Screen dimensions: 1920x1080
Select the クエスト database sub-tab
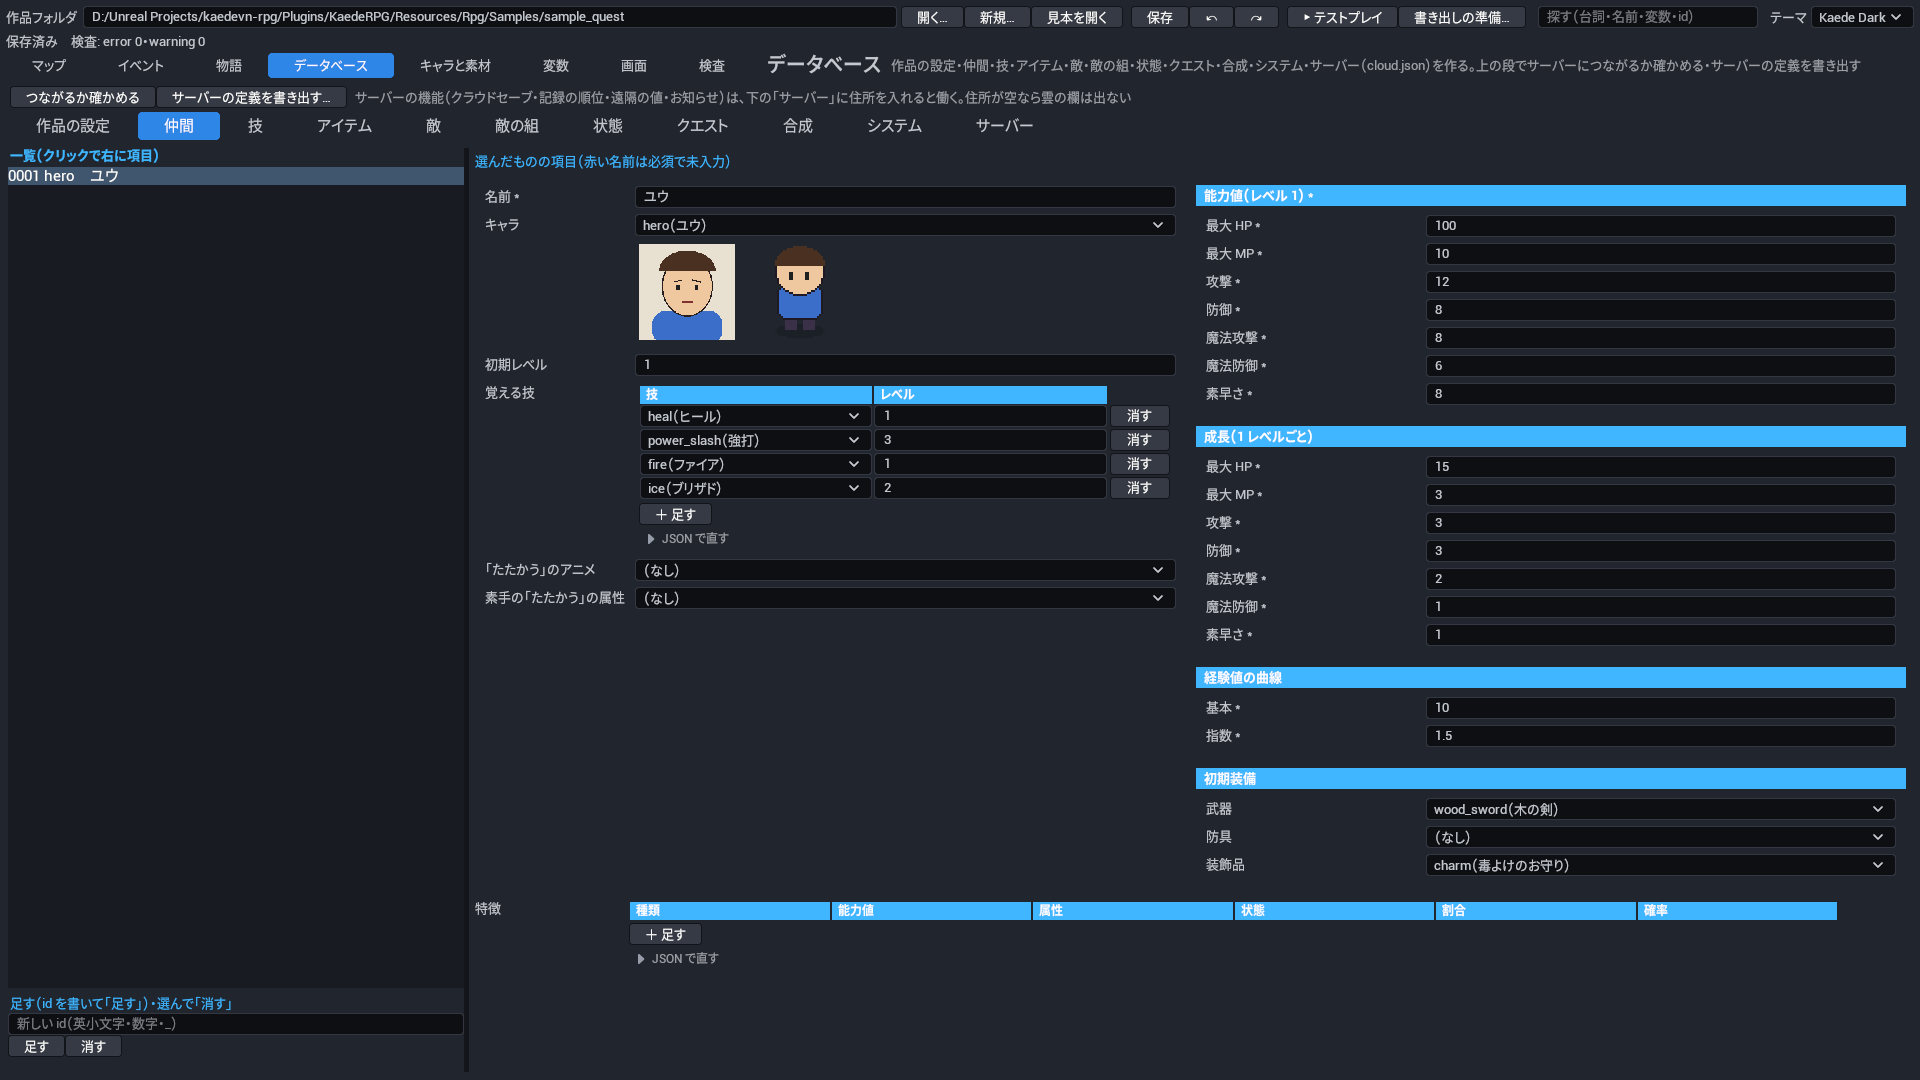[x=702, y=126]
